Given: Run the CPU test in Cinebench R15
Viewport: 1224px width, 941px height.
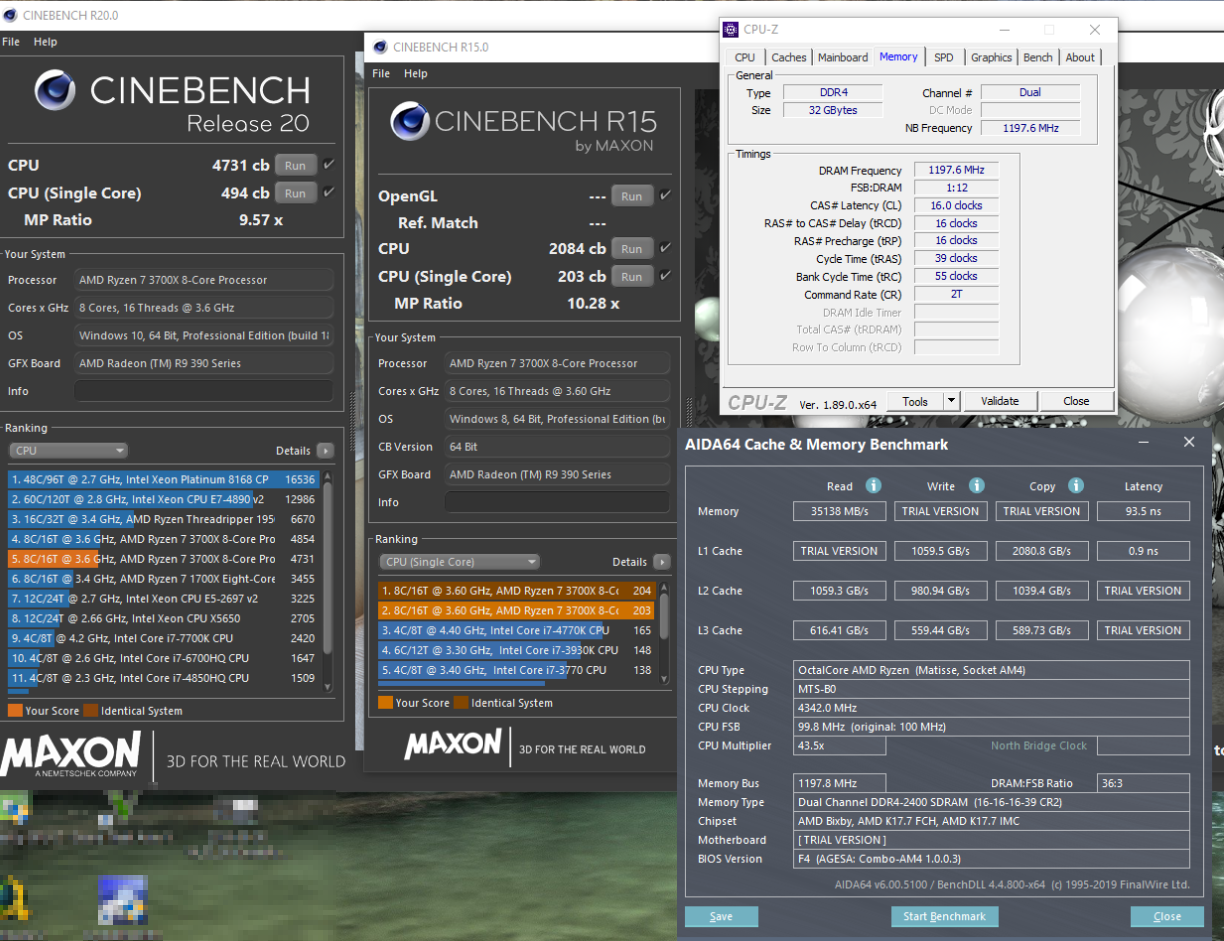Looking at the screenshot, I should pyautogui.click(x=632, y=248).
